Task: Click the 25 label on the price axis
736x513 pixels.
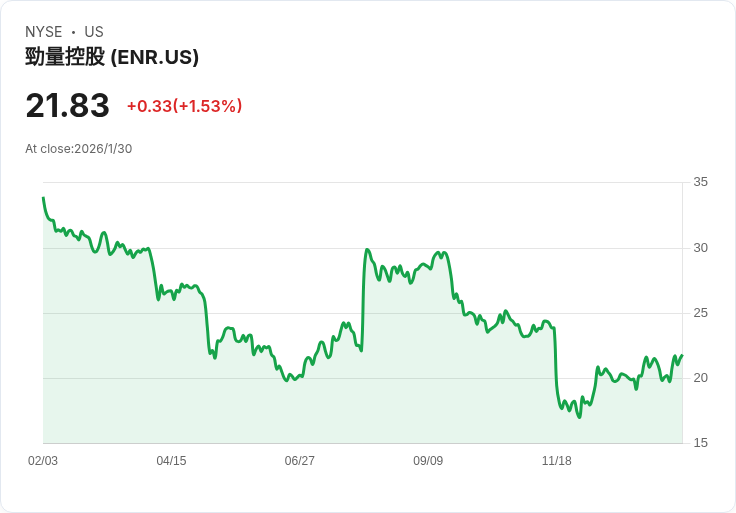Action: (700, 313)
